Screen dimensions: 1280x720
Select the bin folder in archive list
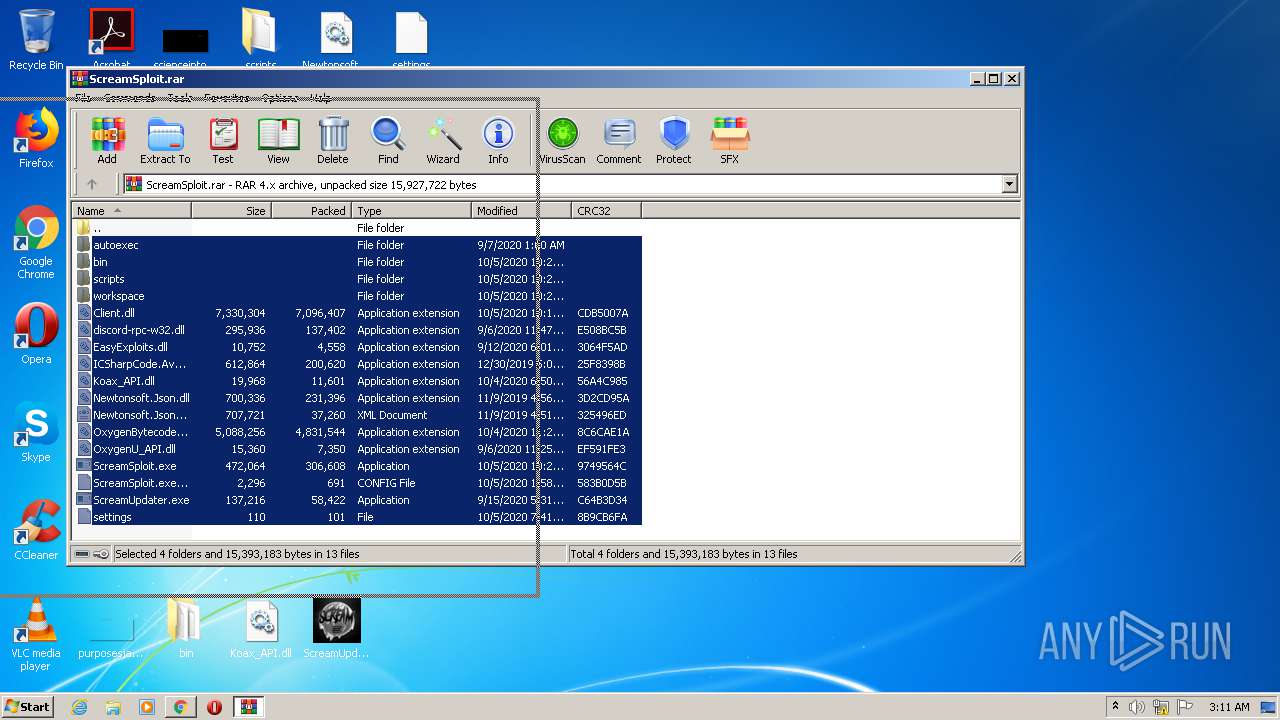click(x=357, y=262)
